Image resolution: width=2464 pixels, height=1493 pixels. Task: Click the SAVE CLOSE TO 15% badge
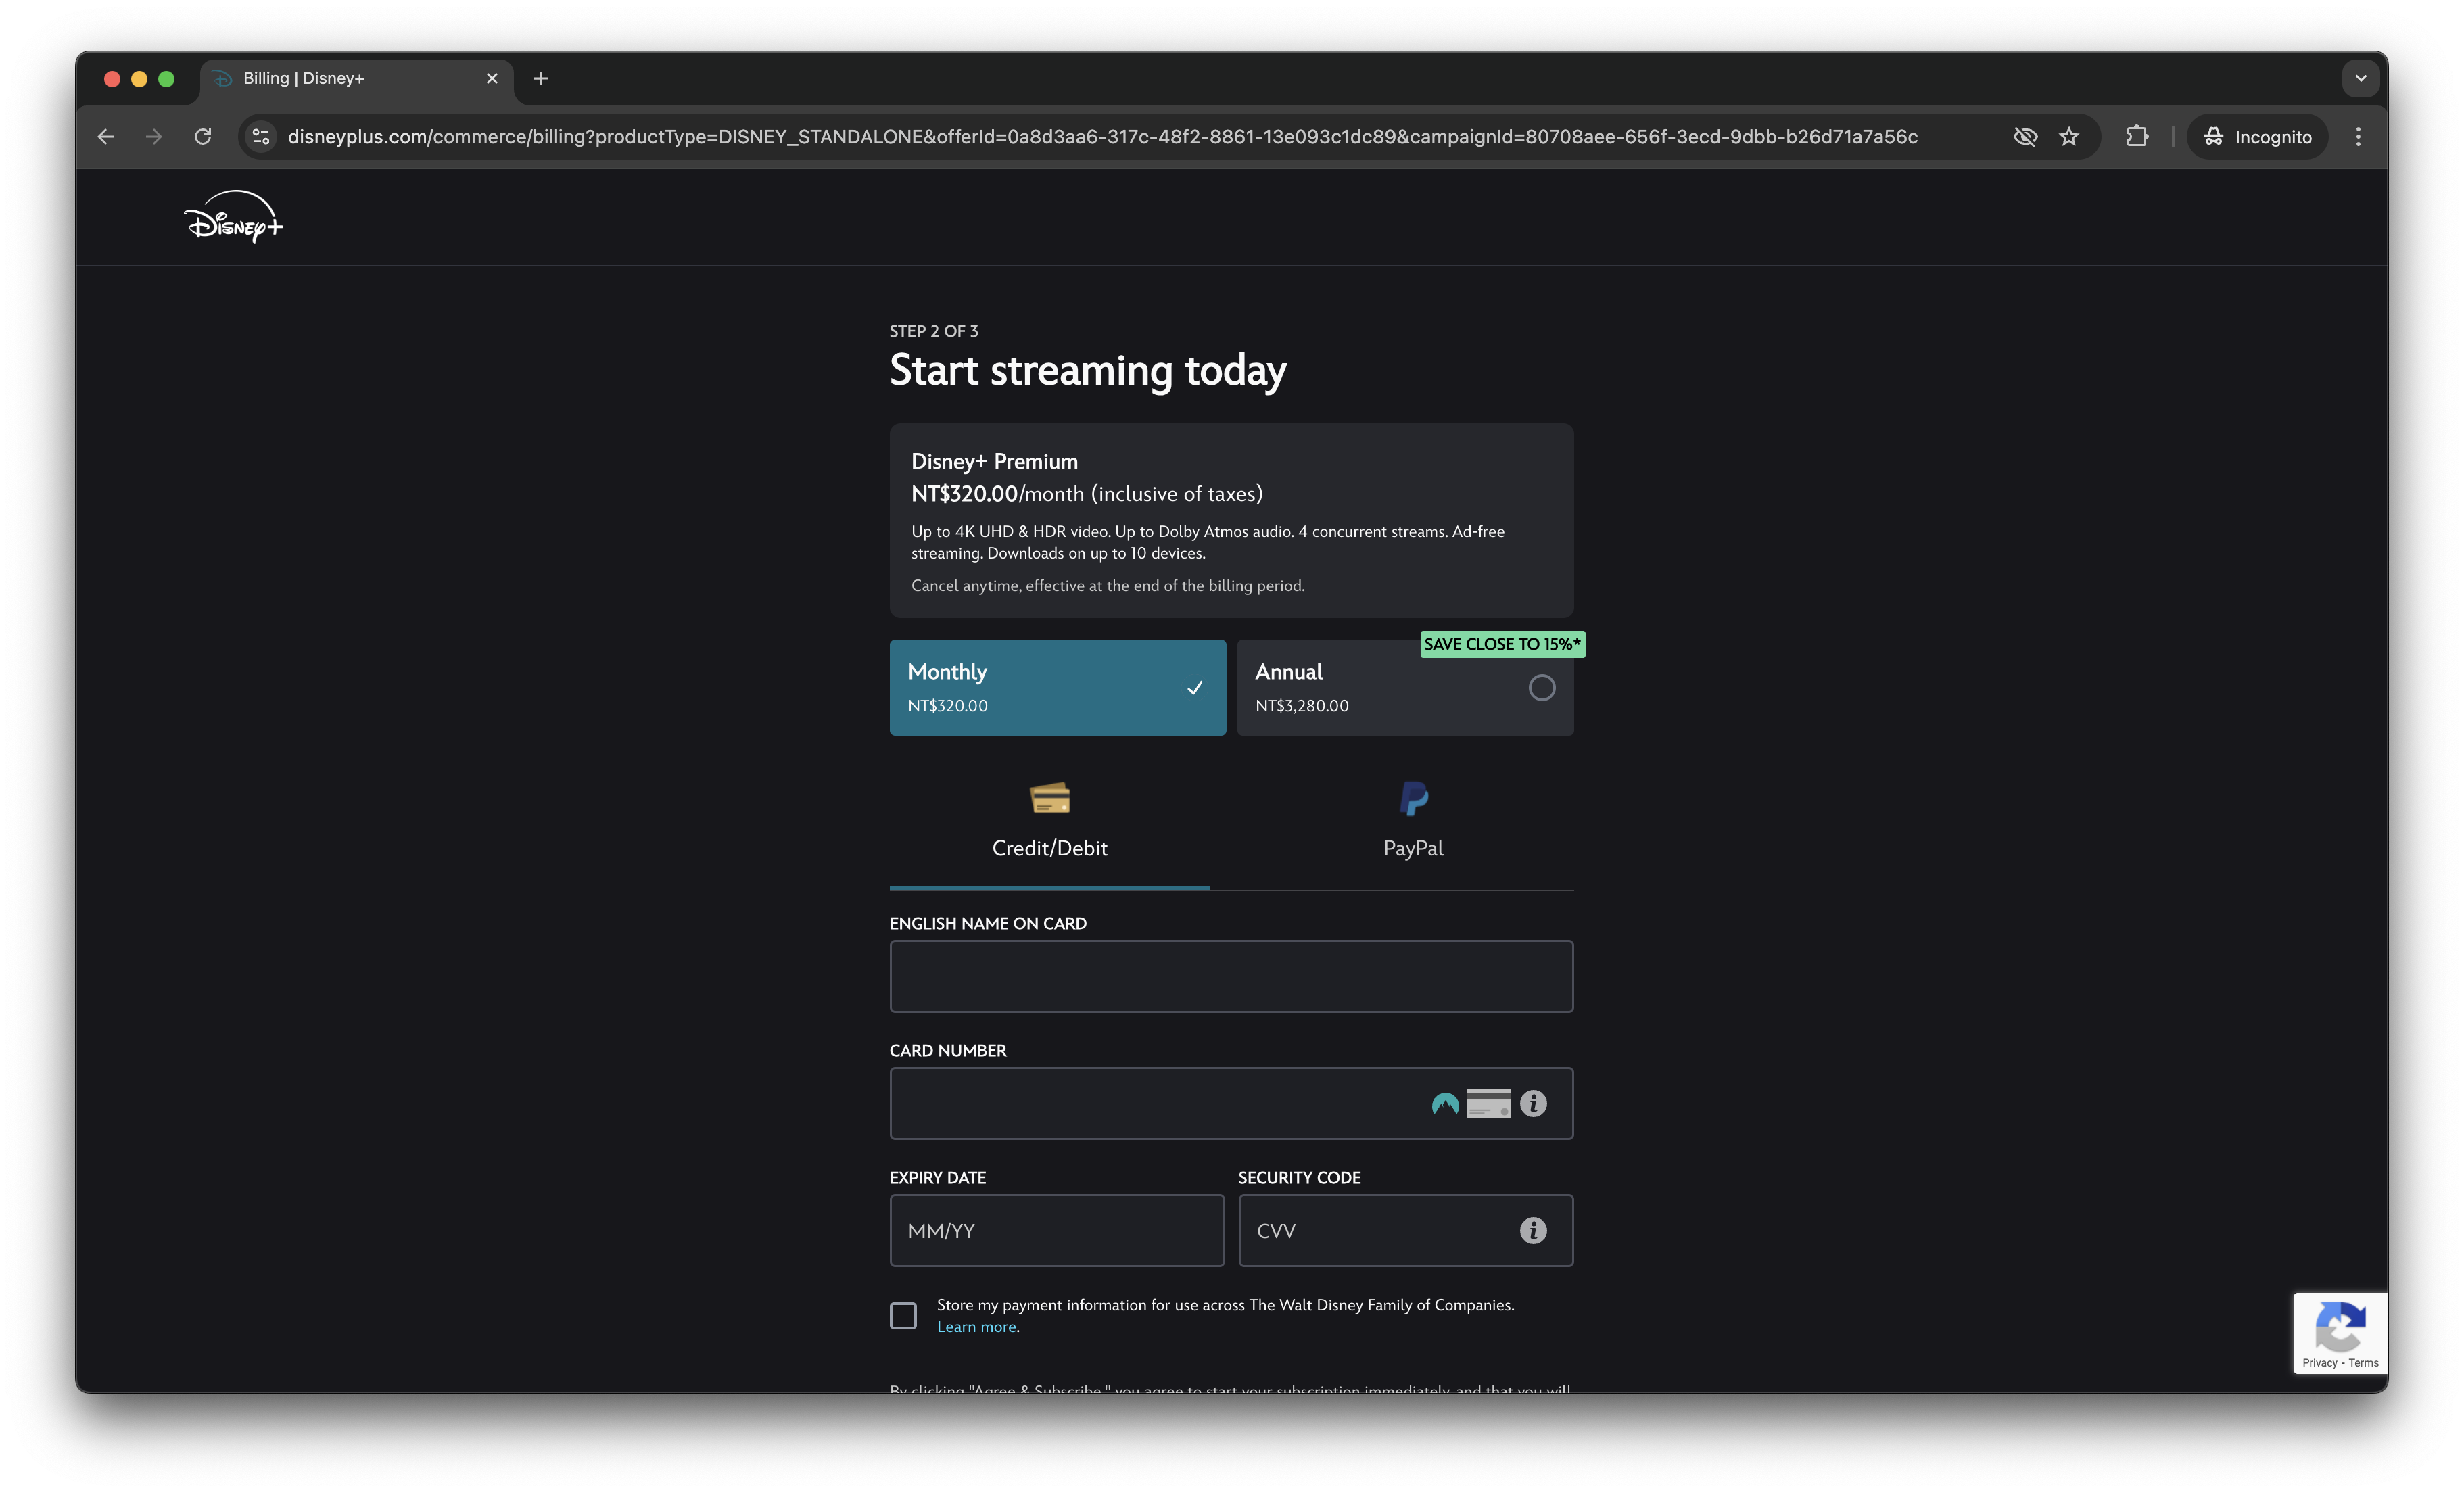click(1502, 644)
